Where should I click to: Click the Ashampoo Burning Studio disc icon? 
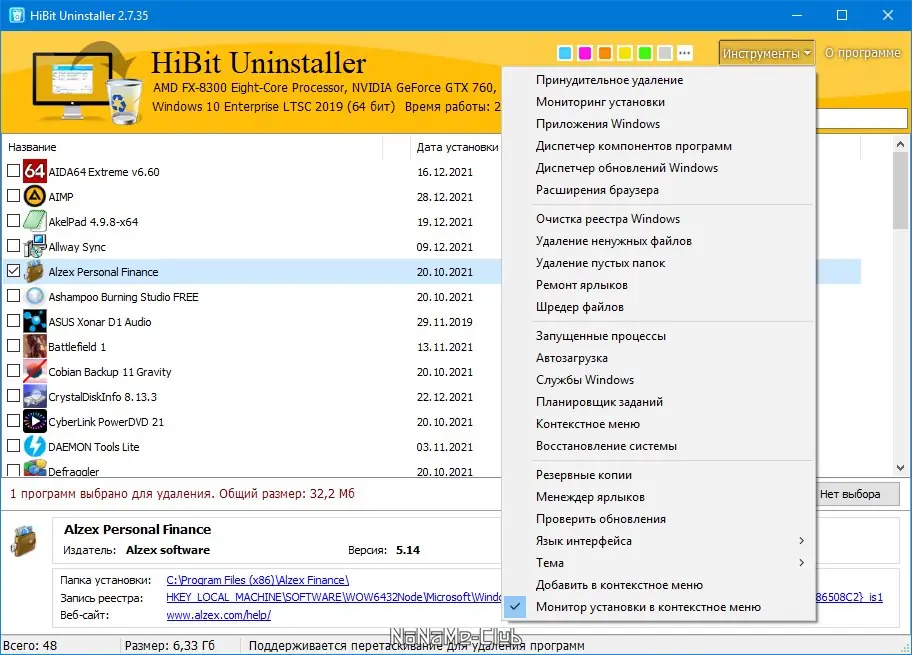tap(34, 296)
